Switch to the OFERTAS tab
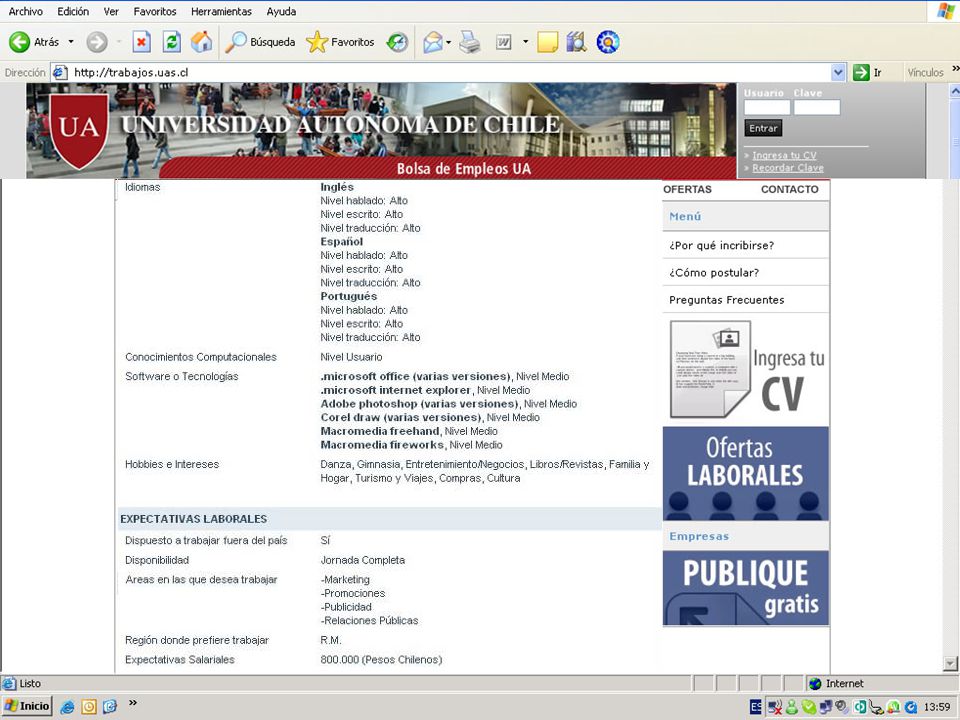 (x=687, y=189)
